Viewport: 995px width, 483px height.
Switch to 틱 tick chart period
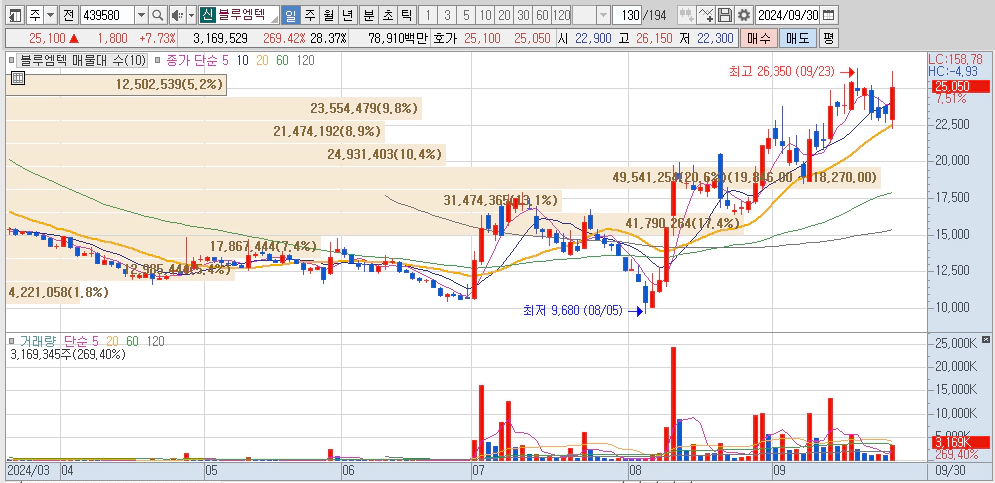406,15
